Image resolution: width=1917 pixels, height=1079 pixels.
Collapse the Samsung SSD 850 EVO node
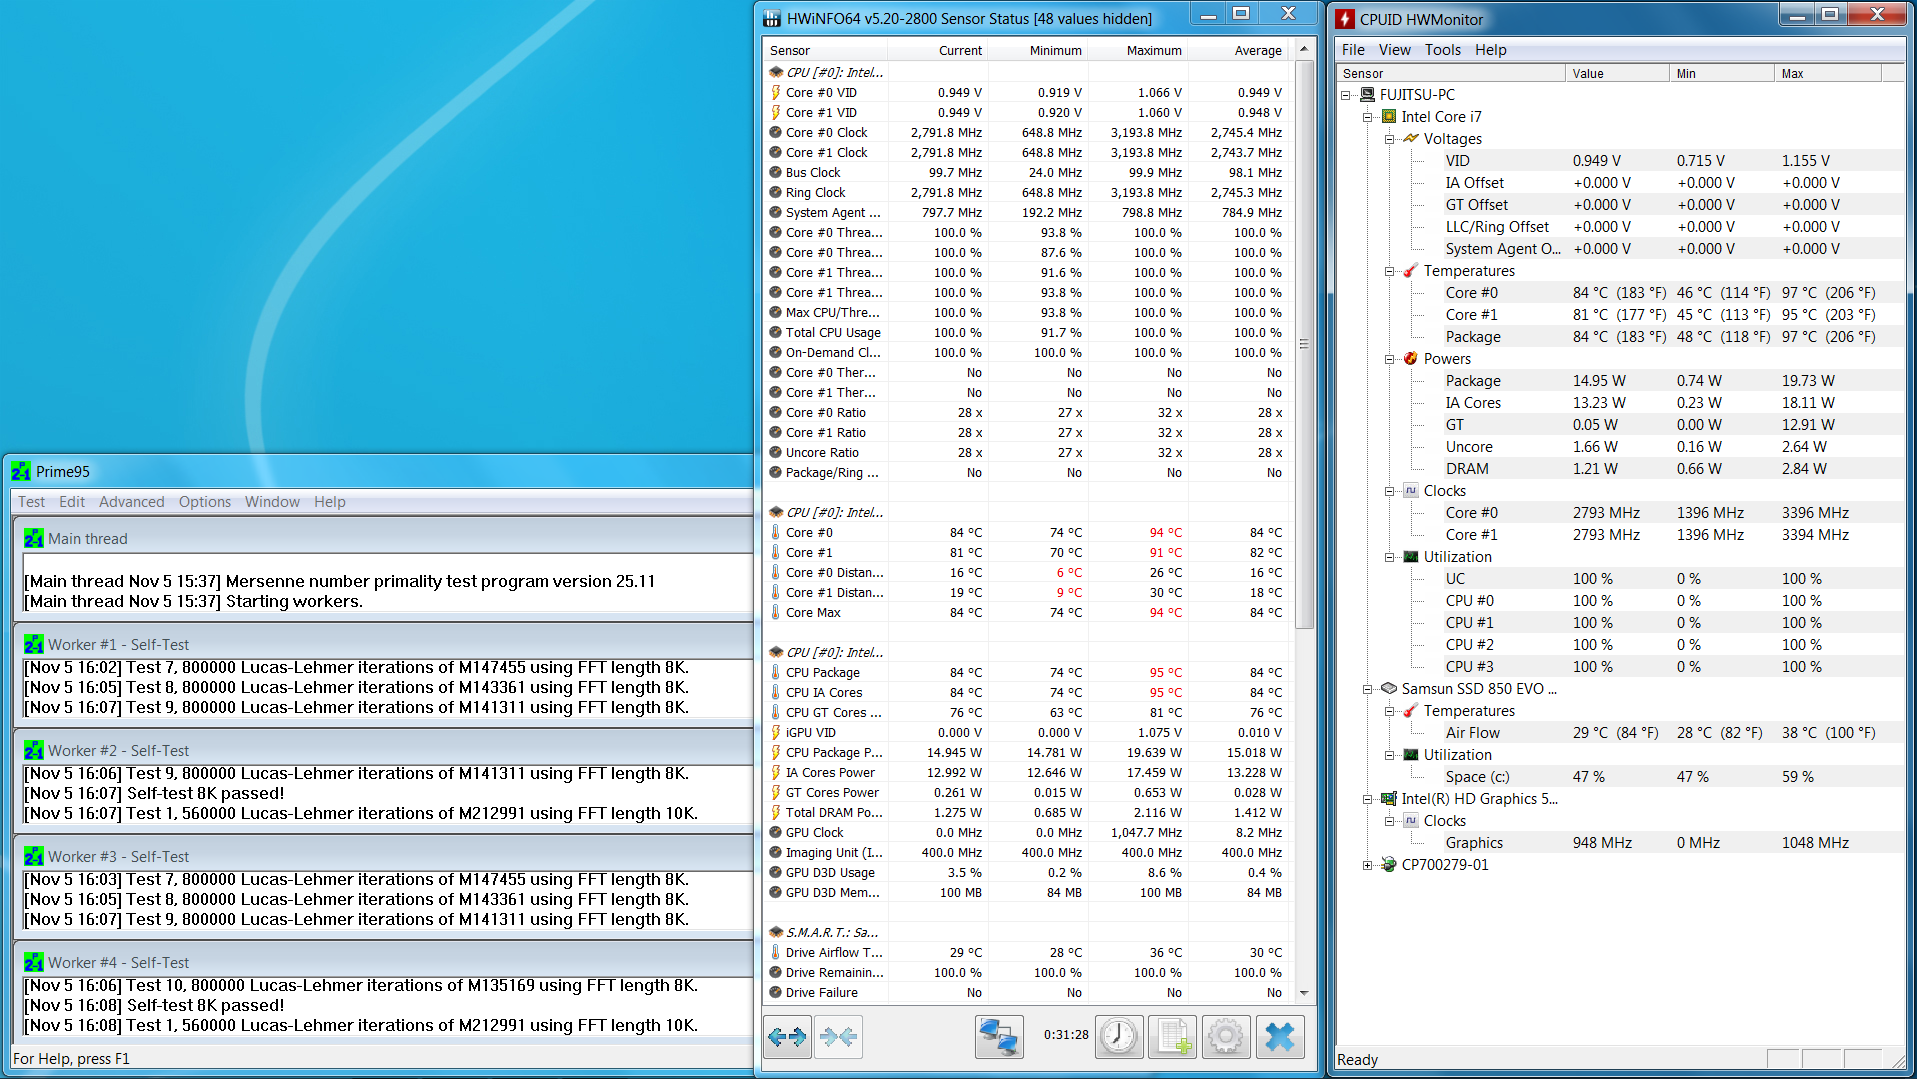tap(1368, 689)
